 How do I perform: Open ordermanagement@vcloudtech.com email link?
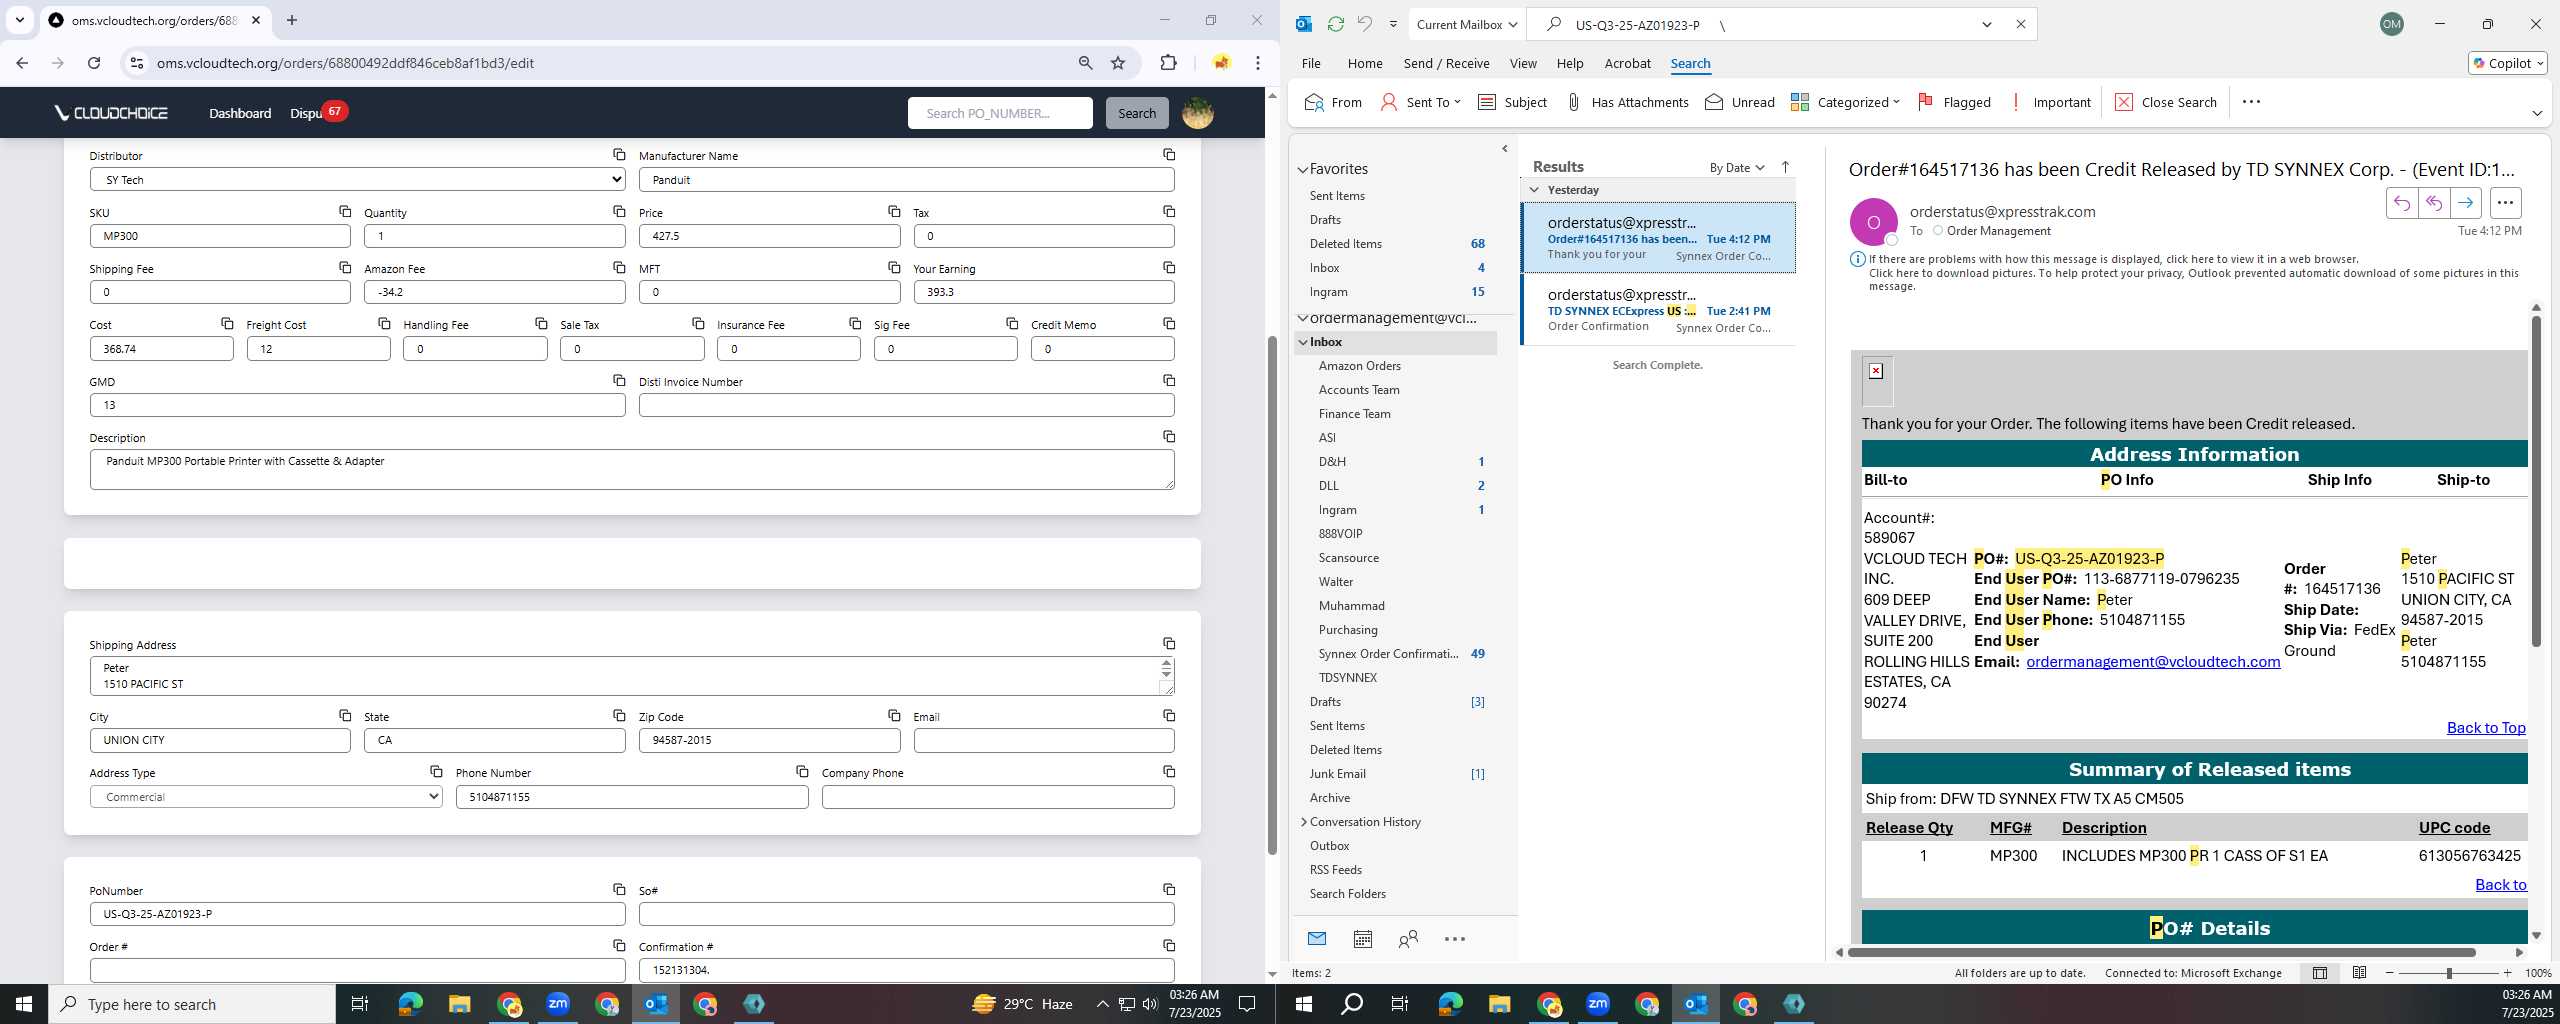[x=2153, y=662]
